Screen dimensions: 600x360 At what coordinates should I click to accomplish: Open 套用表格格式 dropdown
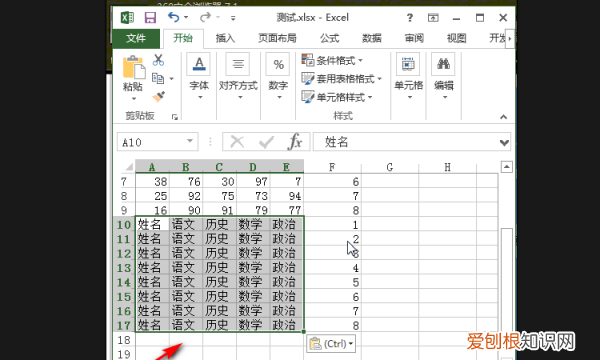pos(342,79)
